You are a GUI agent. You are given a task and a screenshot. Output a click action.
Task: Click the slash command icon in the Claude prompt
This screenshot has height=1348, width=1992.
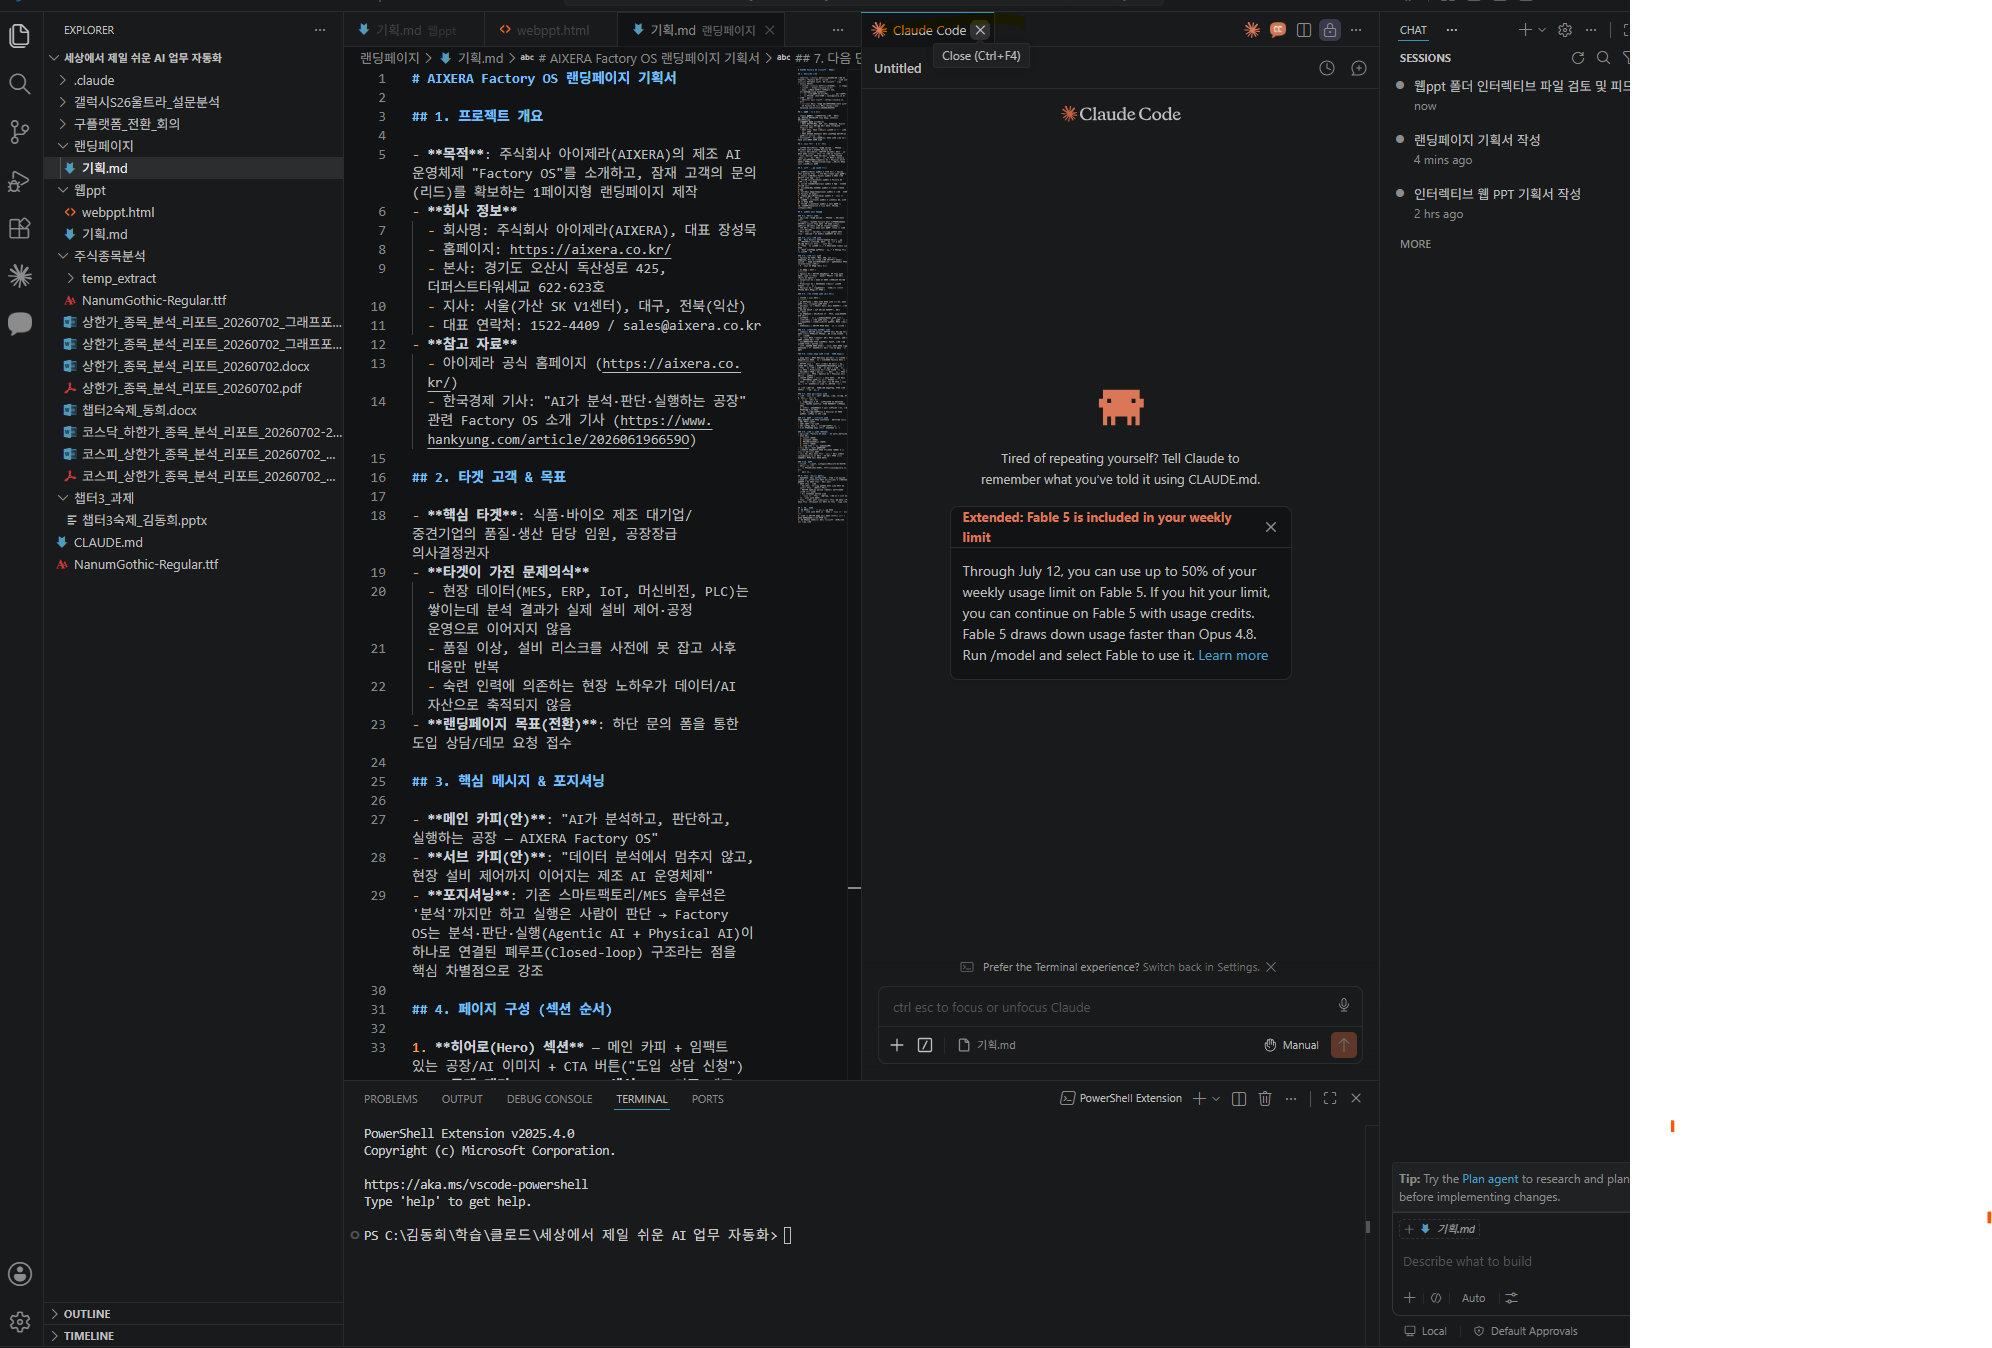coord(925,1045)
